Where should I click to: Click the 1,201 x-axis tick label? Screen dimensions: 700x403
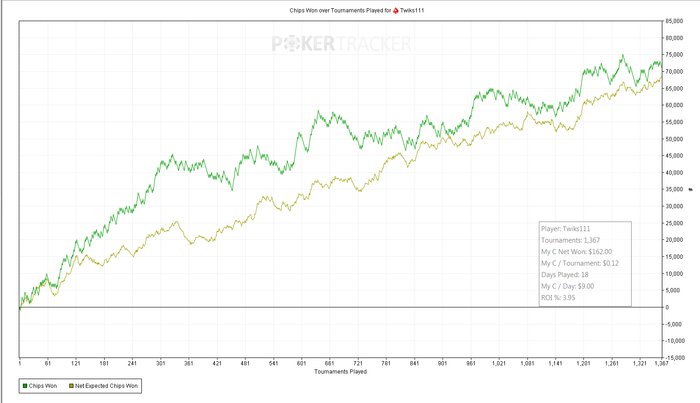(583, 363)
